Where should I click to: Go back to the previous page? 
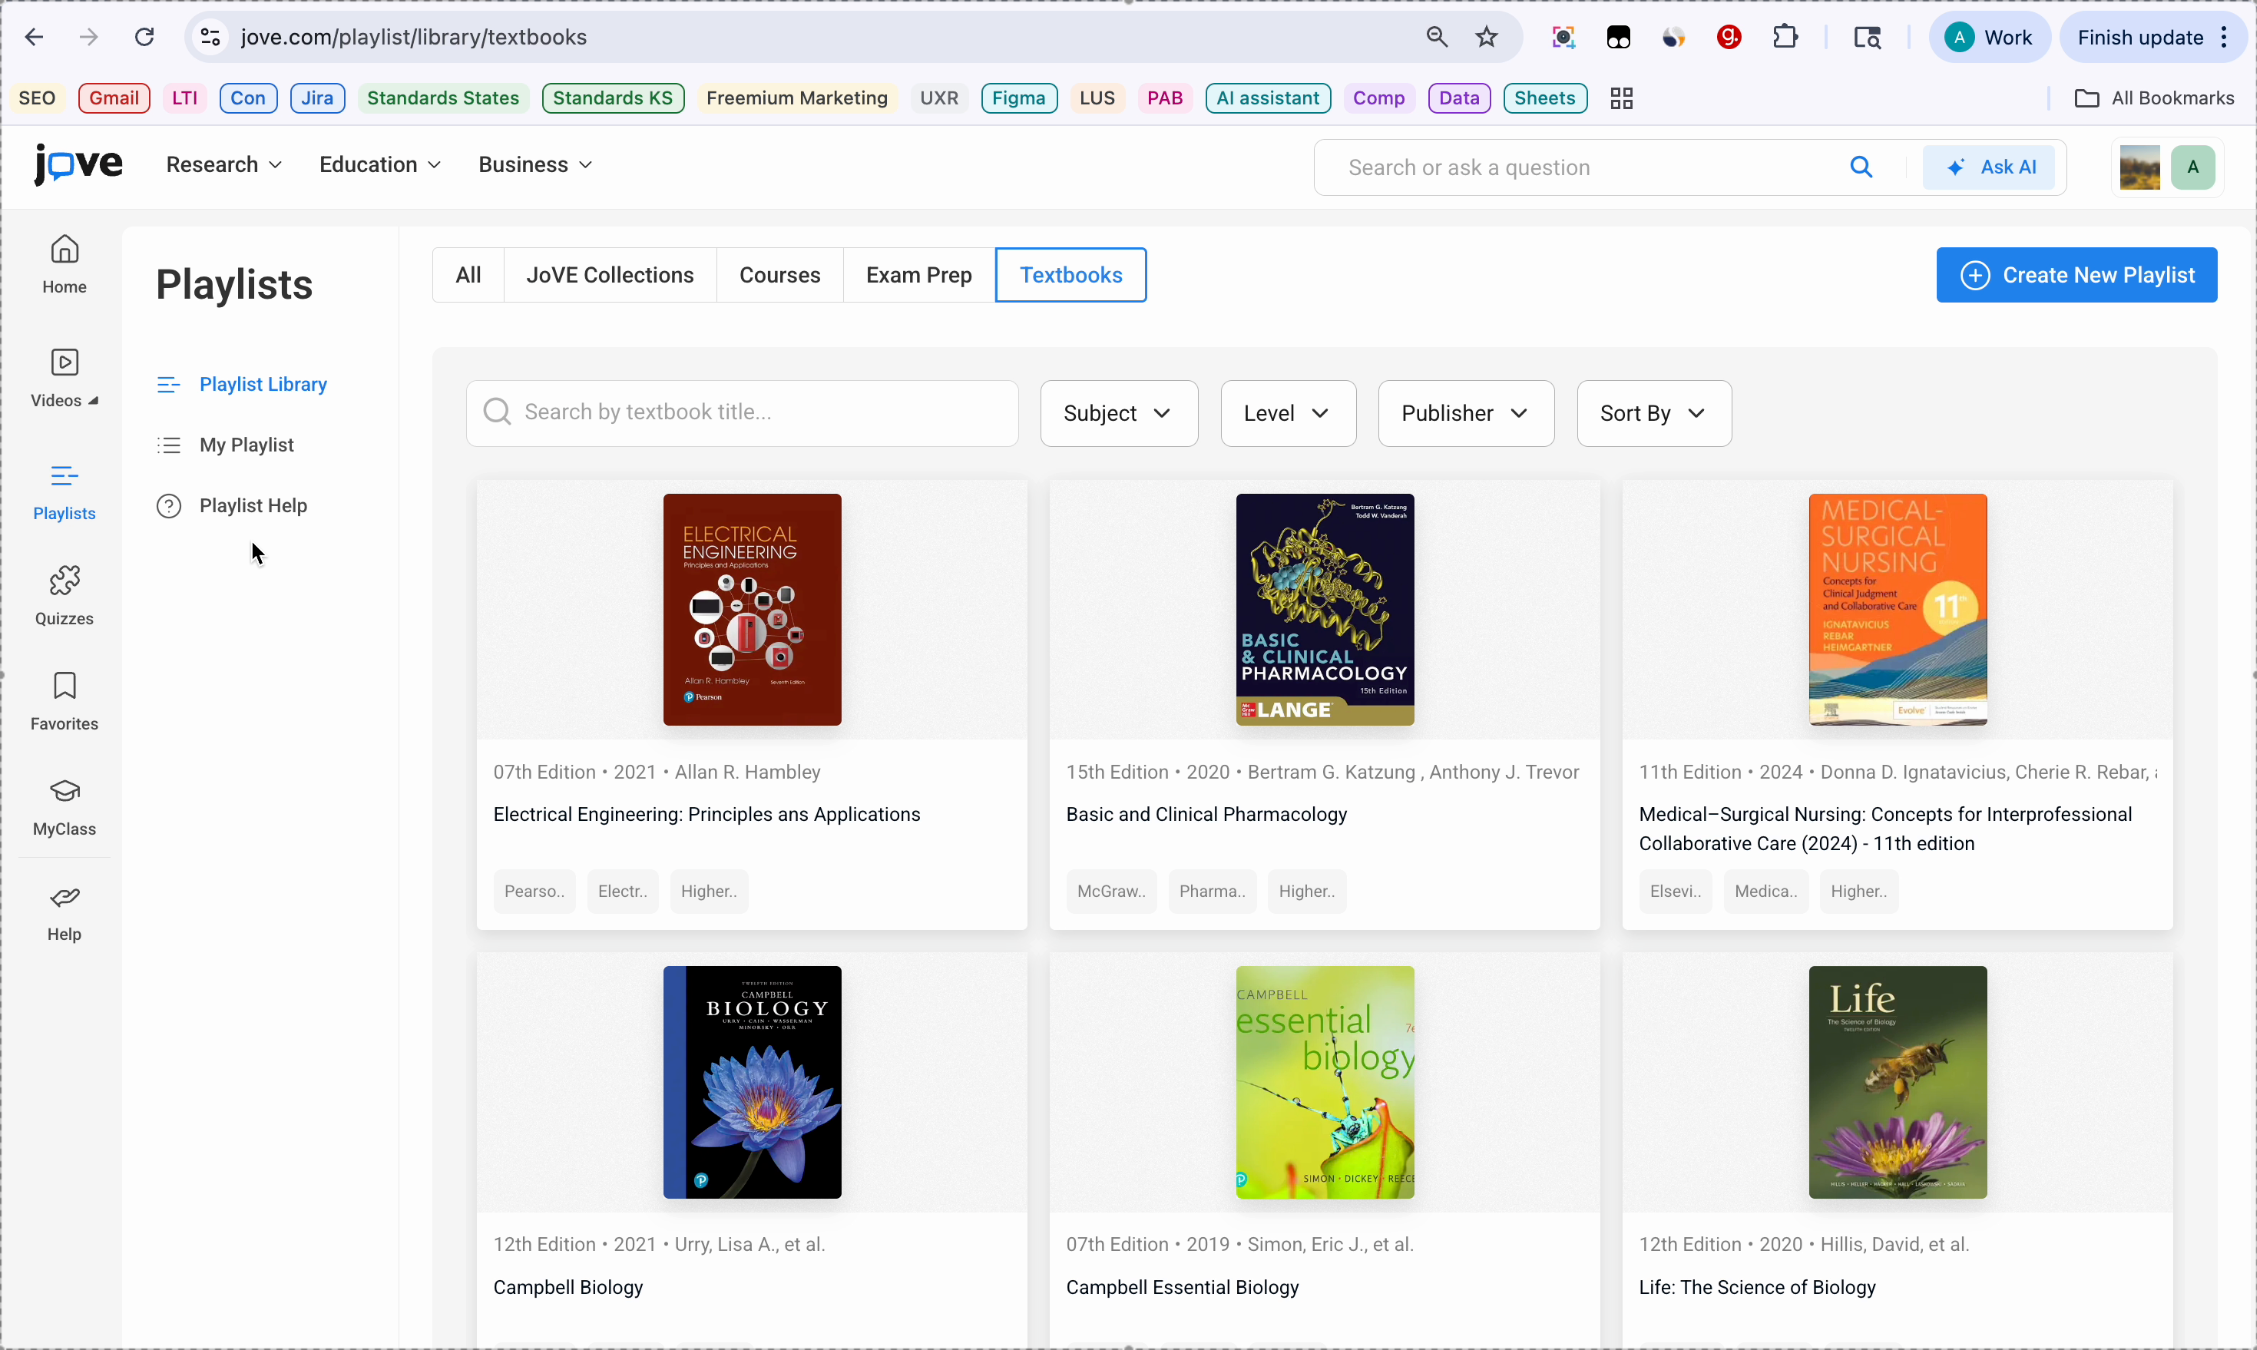click(34, 37)
